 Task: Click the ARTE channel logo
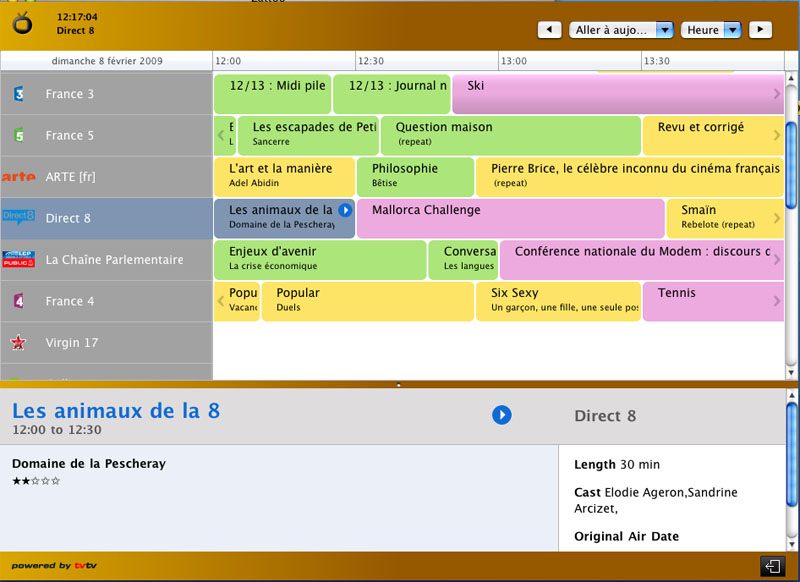click(x=19, y=177)
